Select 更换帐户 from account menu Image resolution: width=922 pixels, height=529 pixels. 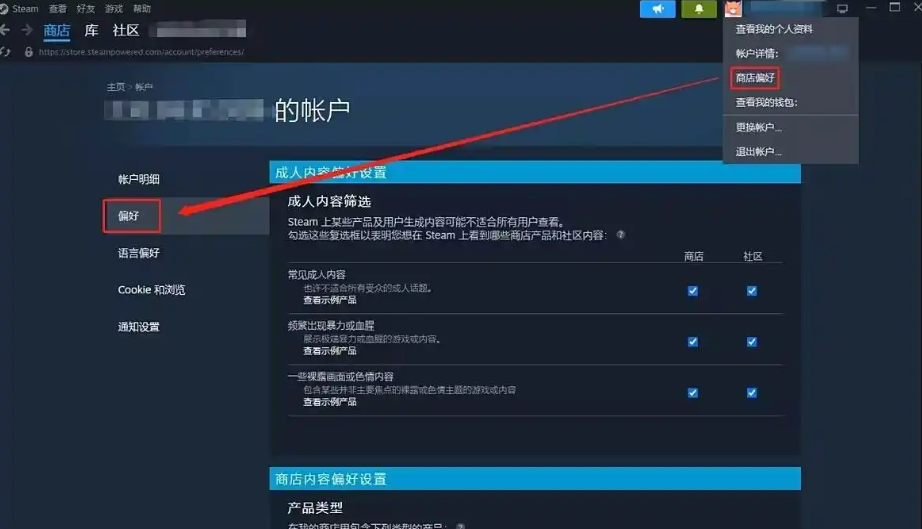pos(759,127)
